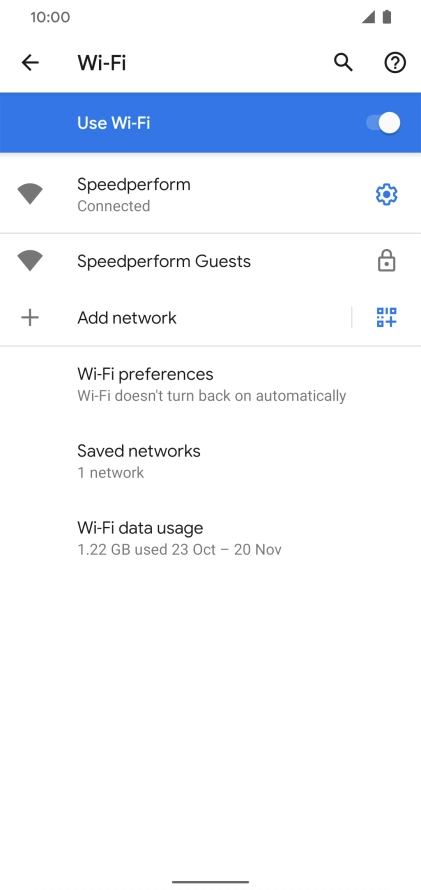Scan QR code to add network
Image resolution: width=421 pixels, height=890 pixels.
coord(386,317)
